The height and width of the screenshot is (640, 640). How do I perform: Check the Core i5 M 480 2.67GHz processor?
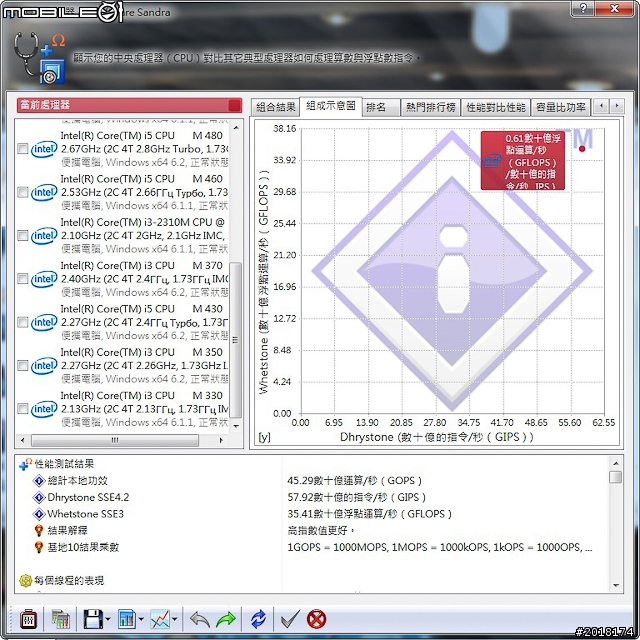click(x=23, y=149)
